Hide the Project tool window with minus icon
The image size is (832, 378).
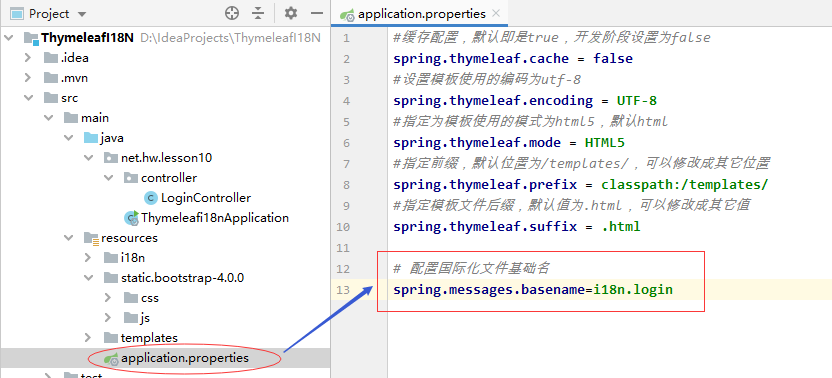pos(317,13)
